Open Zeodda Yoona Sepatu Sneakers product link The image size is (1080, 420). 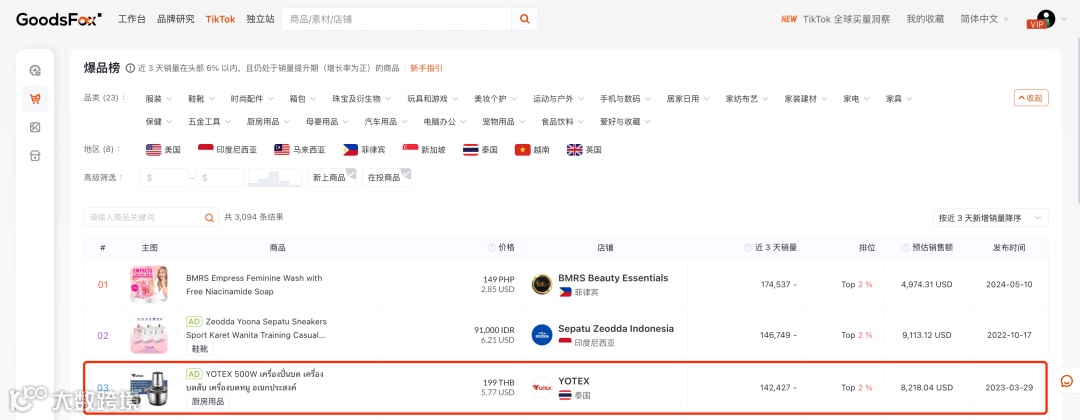coord(256,328)
